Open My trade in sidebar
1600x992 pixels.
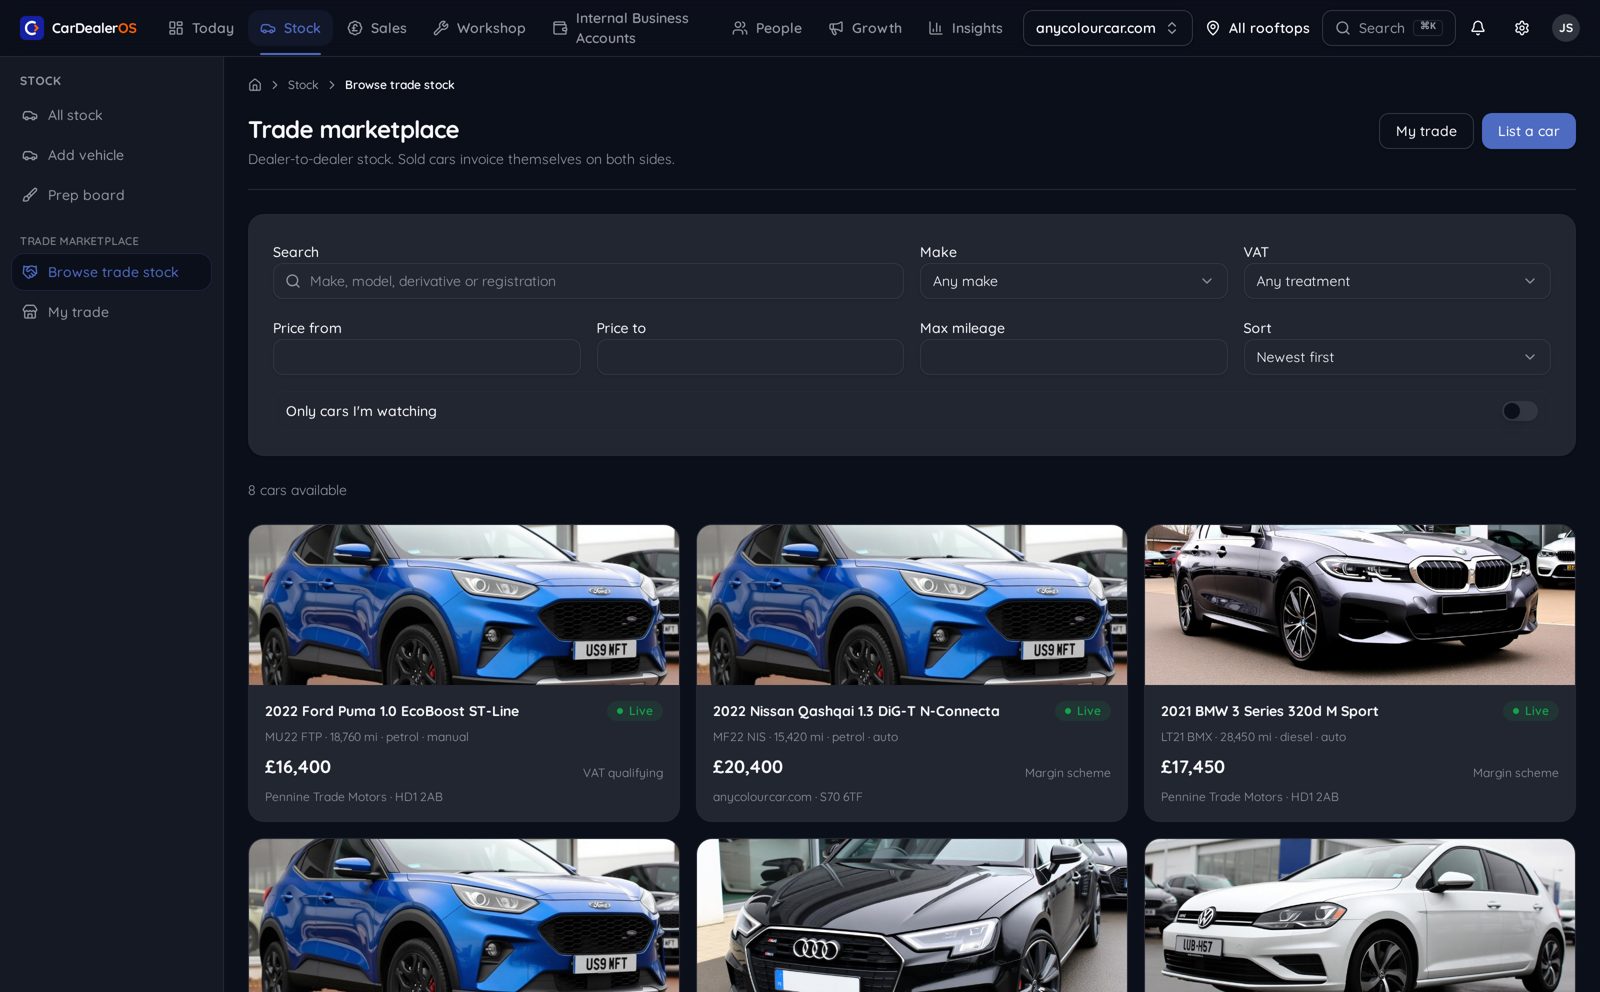111,312
